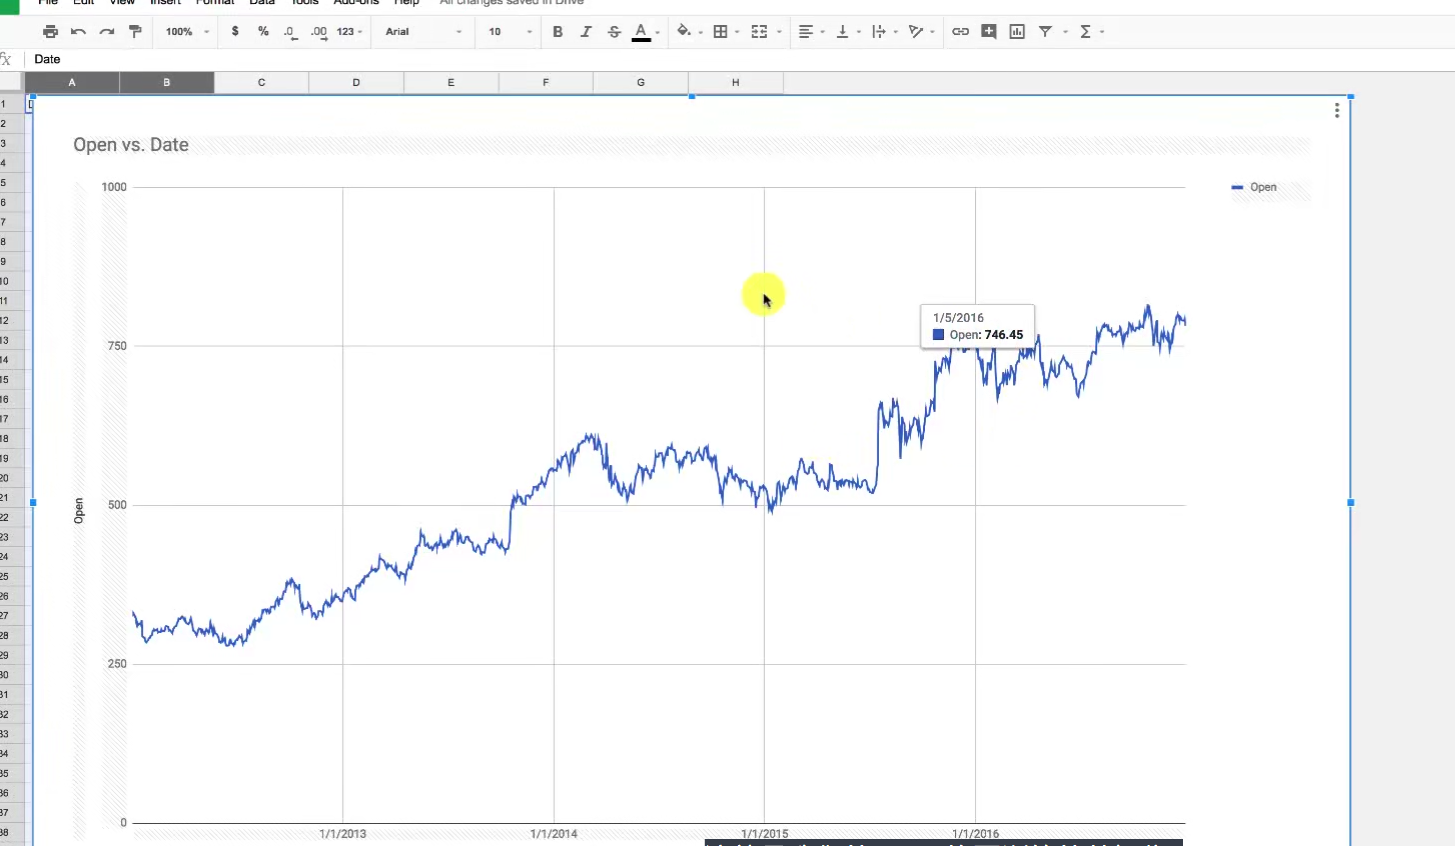Click the Insert chart icon
This screenshot has height=846, width=1455.
coord(1017,32)
